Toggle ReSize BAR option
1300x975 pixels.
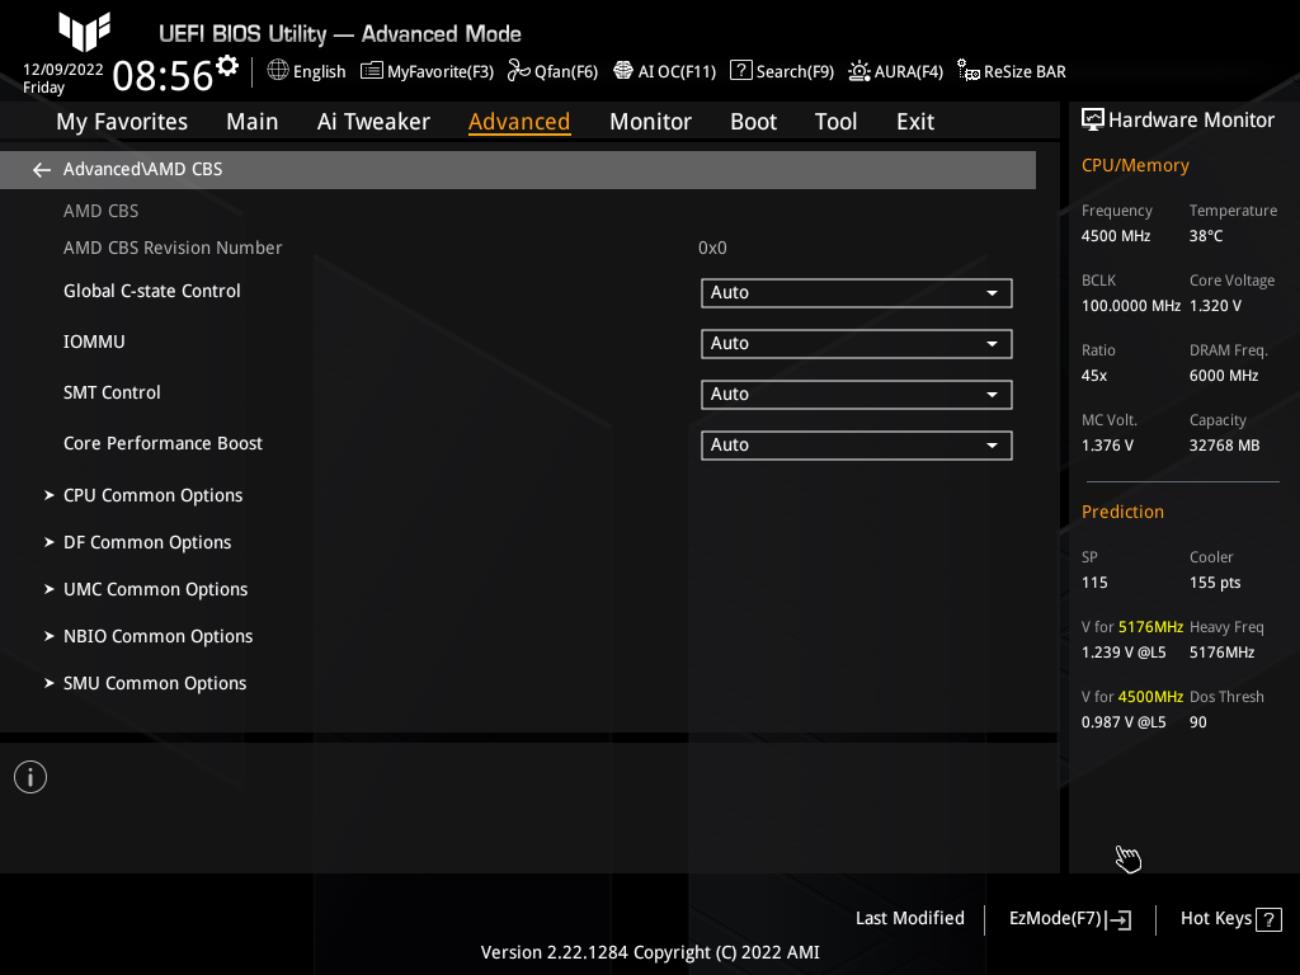tap(1011, 71)
